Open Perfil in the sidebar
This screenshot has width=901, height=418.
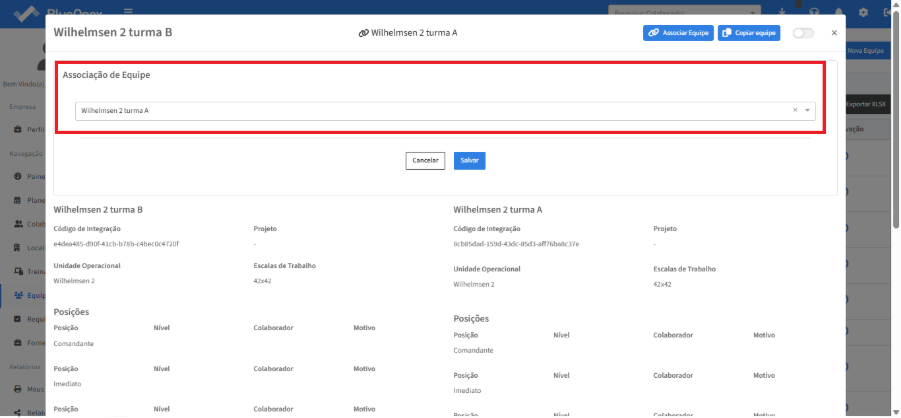pyautogui.click(x=28, y=129)
